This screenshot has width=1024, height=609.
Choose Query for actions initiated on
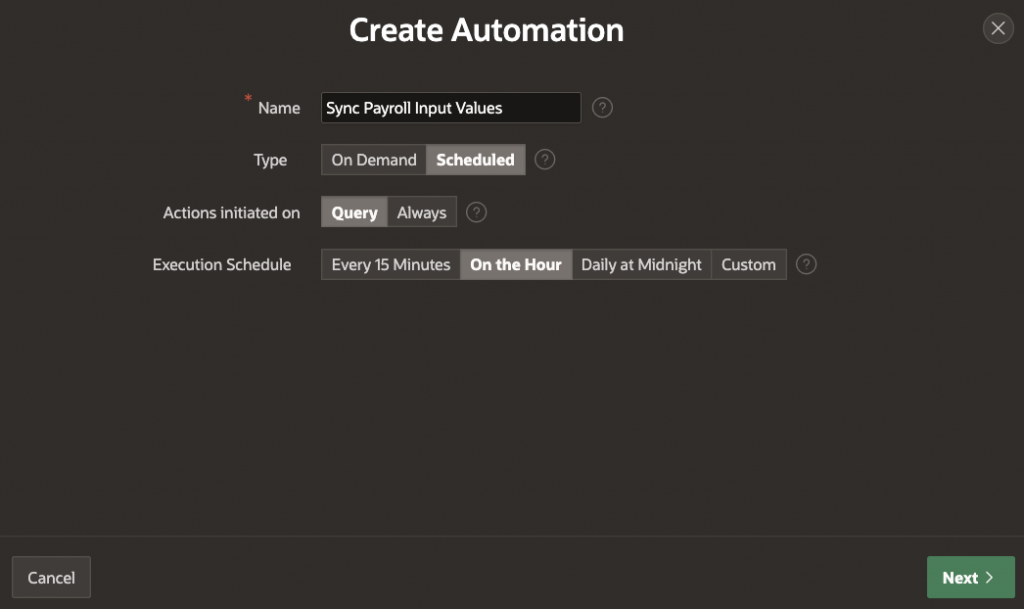(354, 212)
